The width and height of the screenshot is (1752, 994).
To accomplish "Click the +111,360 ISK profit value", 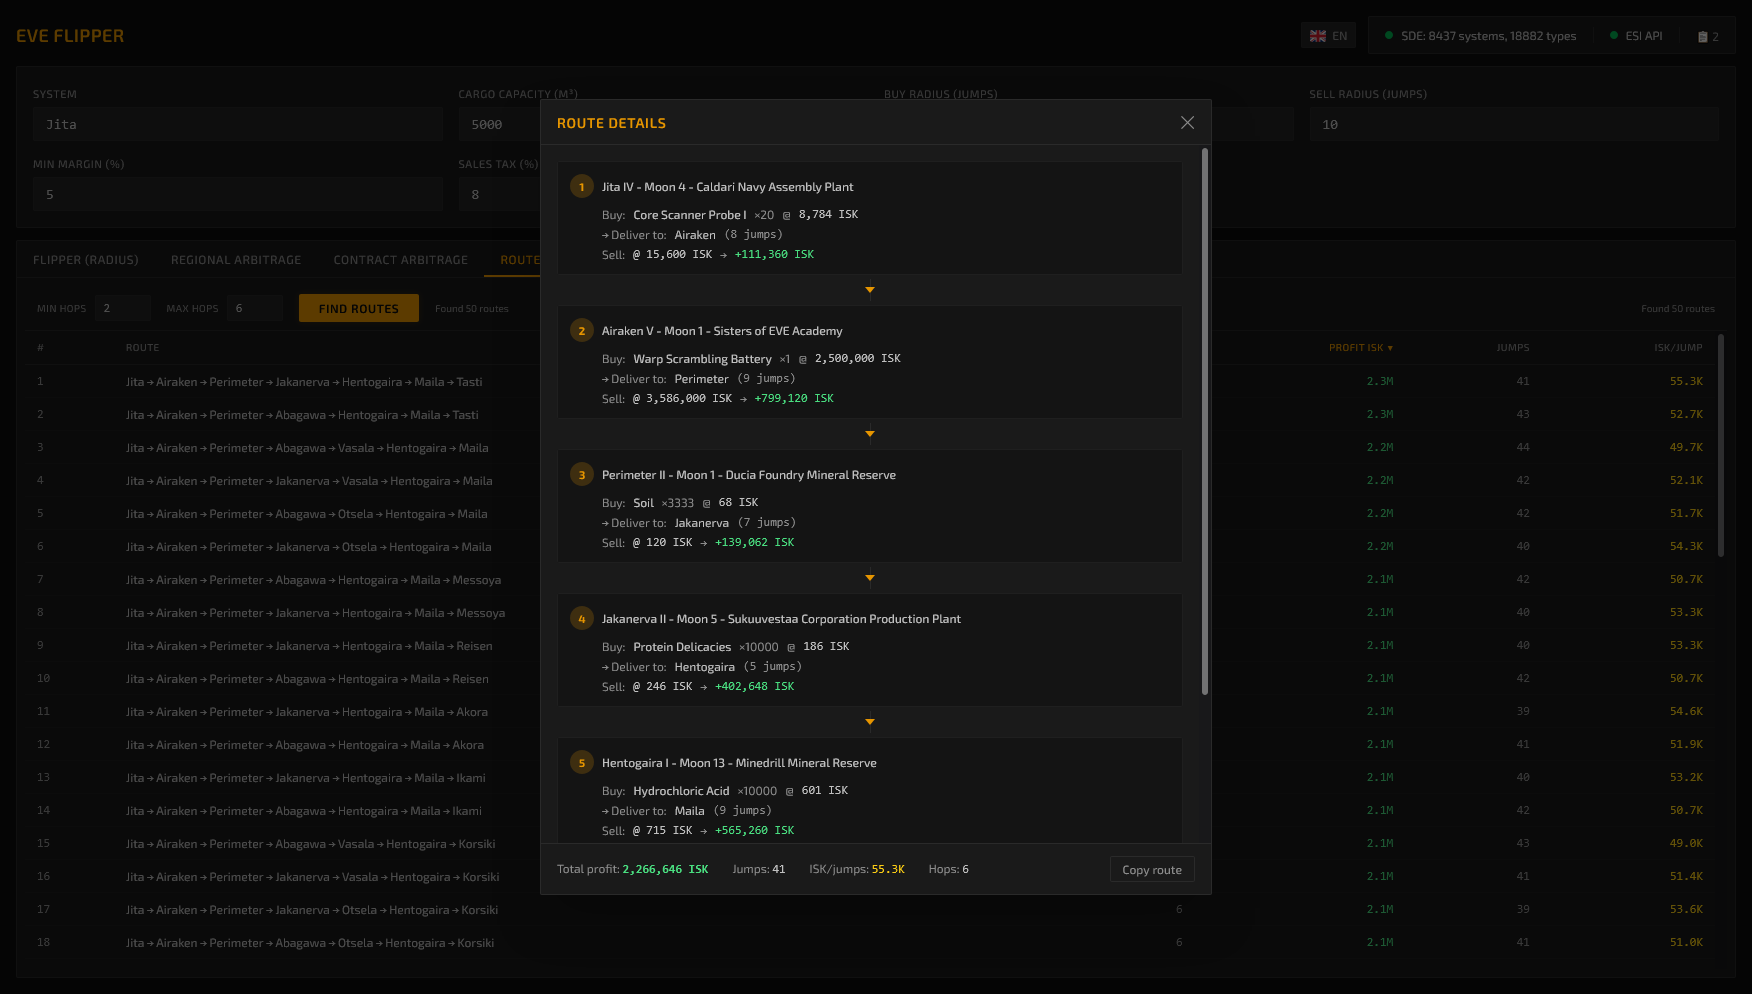I will [x=774, y=254].
